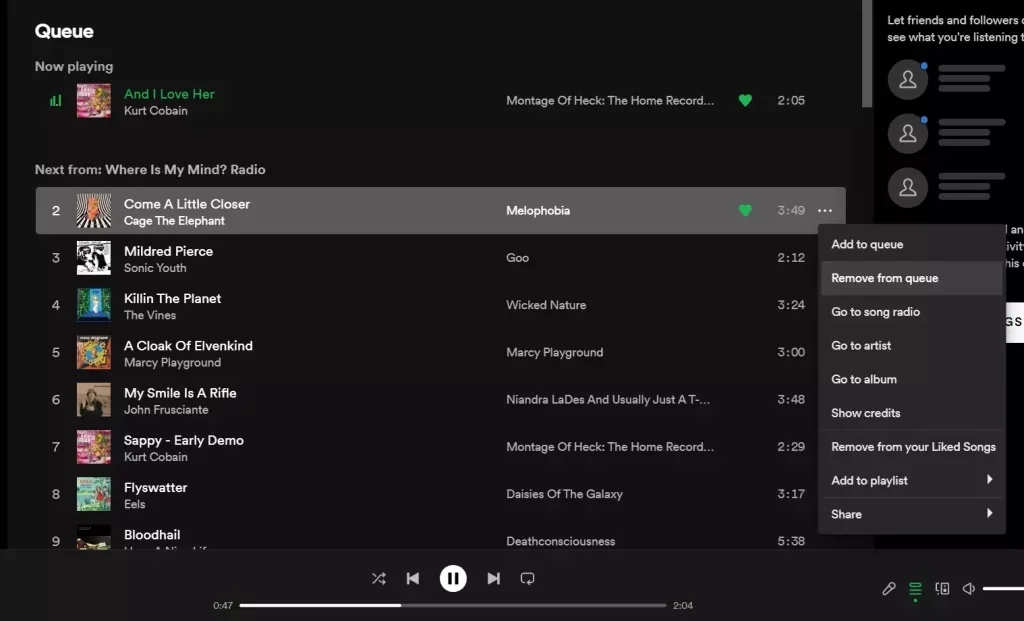
Task: Open the artist The Vines
Action: tap(150, 315)
